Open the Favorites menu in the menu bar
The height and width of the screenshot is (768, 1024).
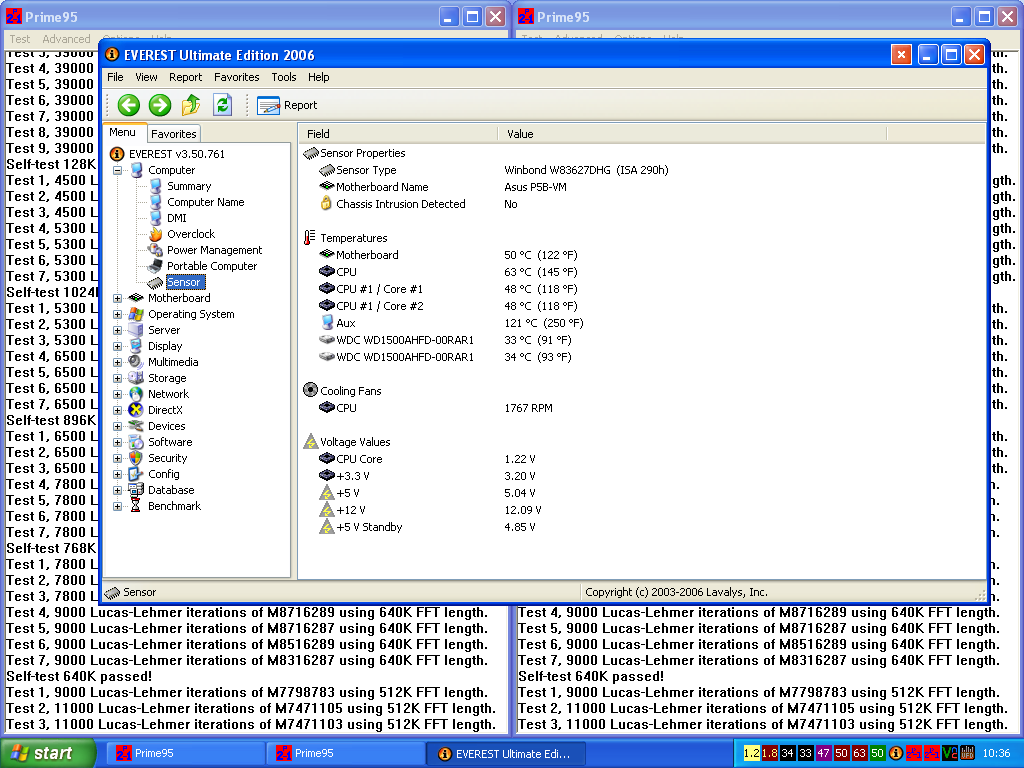(236, 77)
